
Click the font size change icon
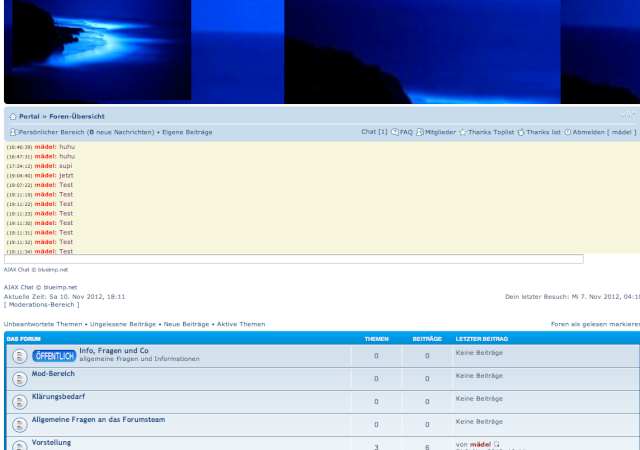point(628,114)
